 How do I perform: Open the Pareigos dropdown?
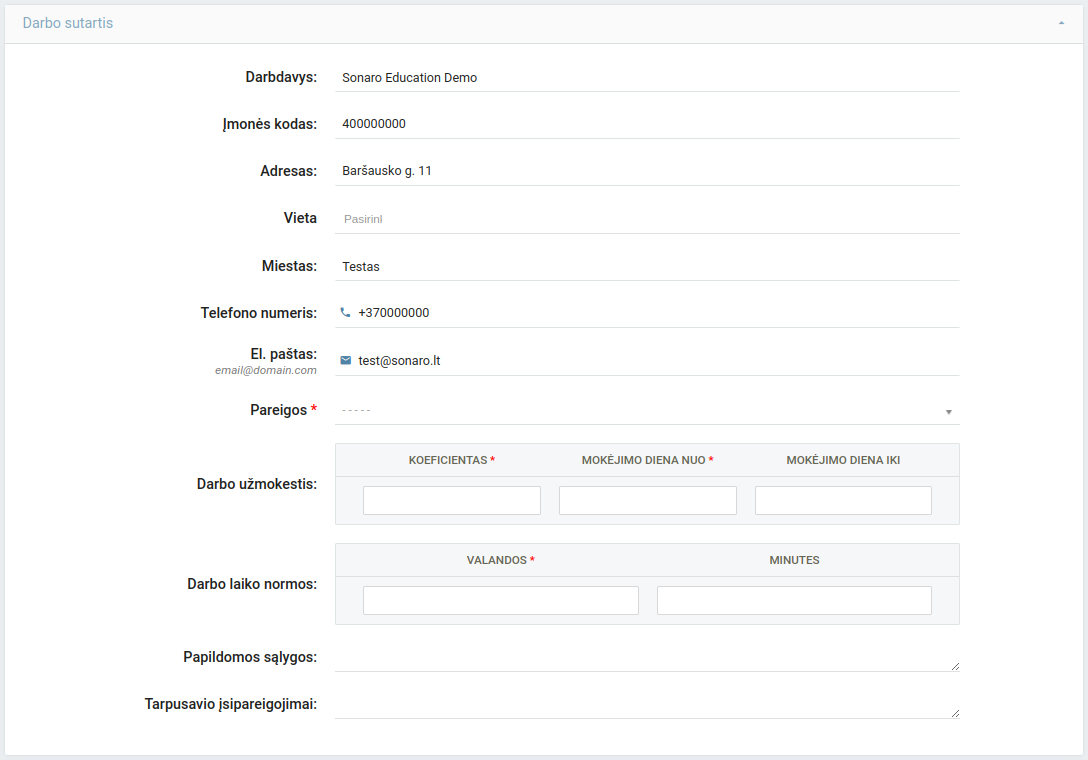[647, 410]
